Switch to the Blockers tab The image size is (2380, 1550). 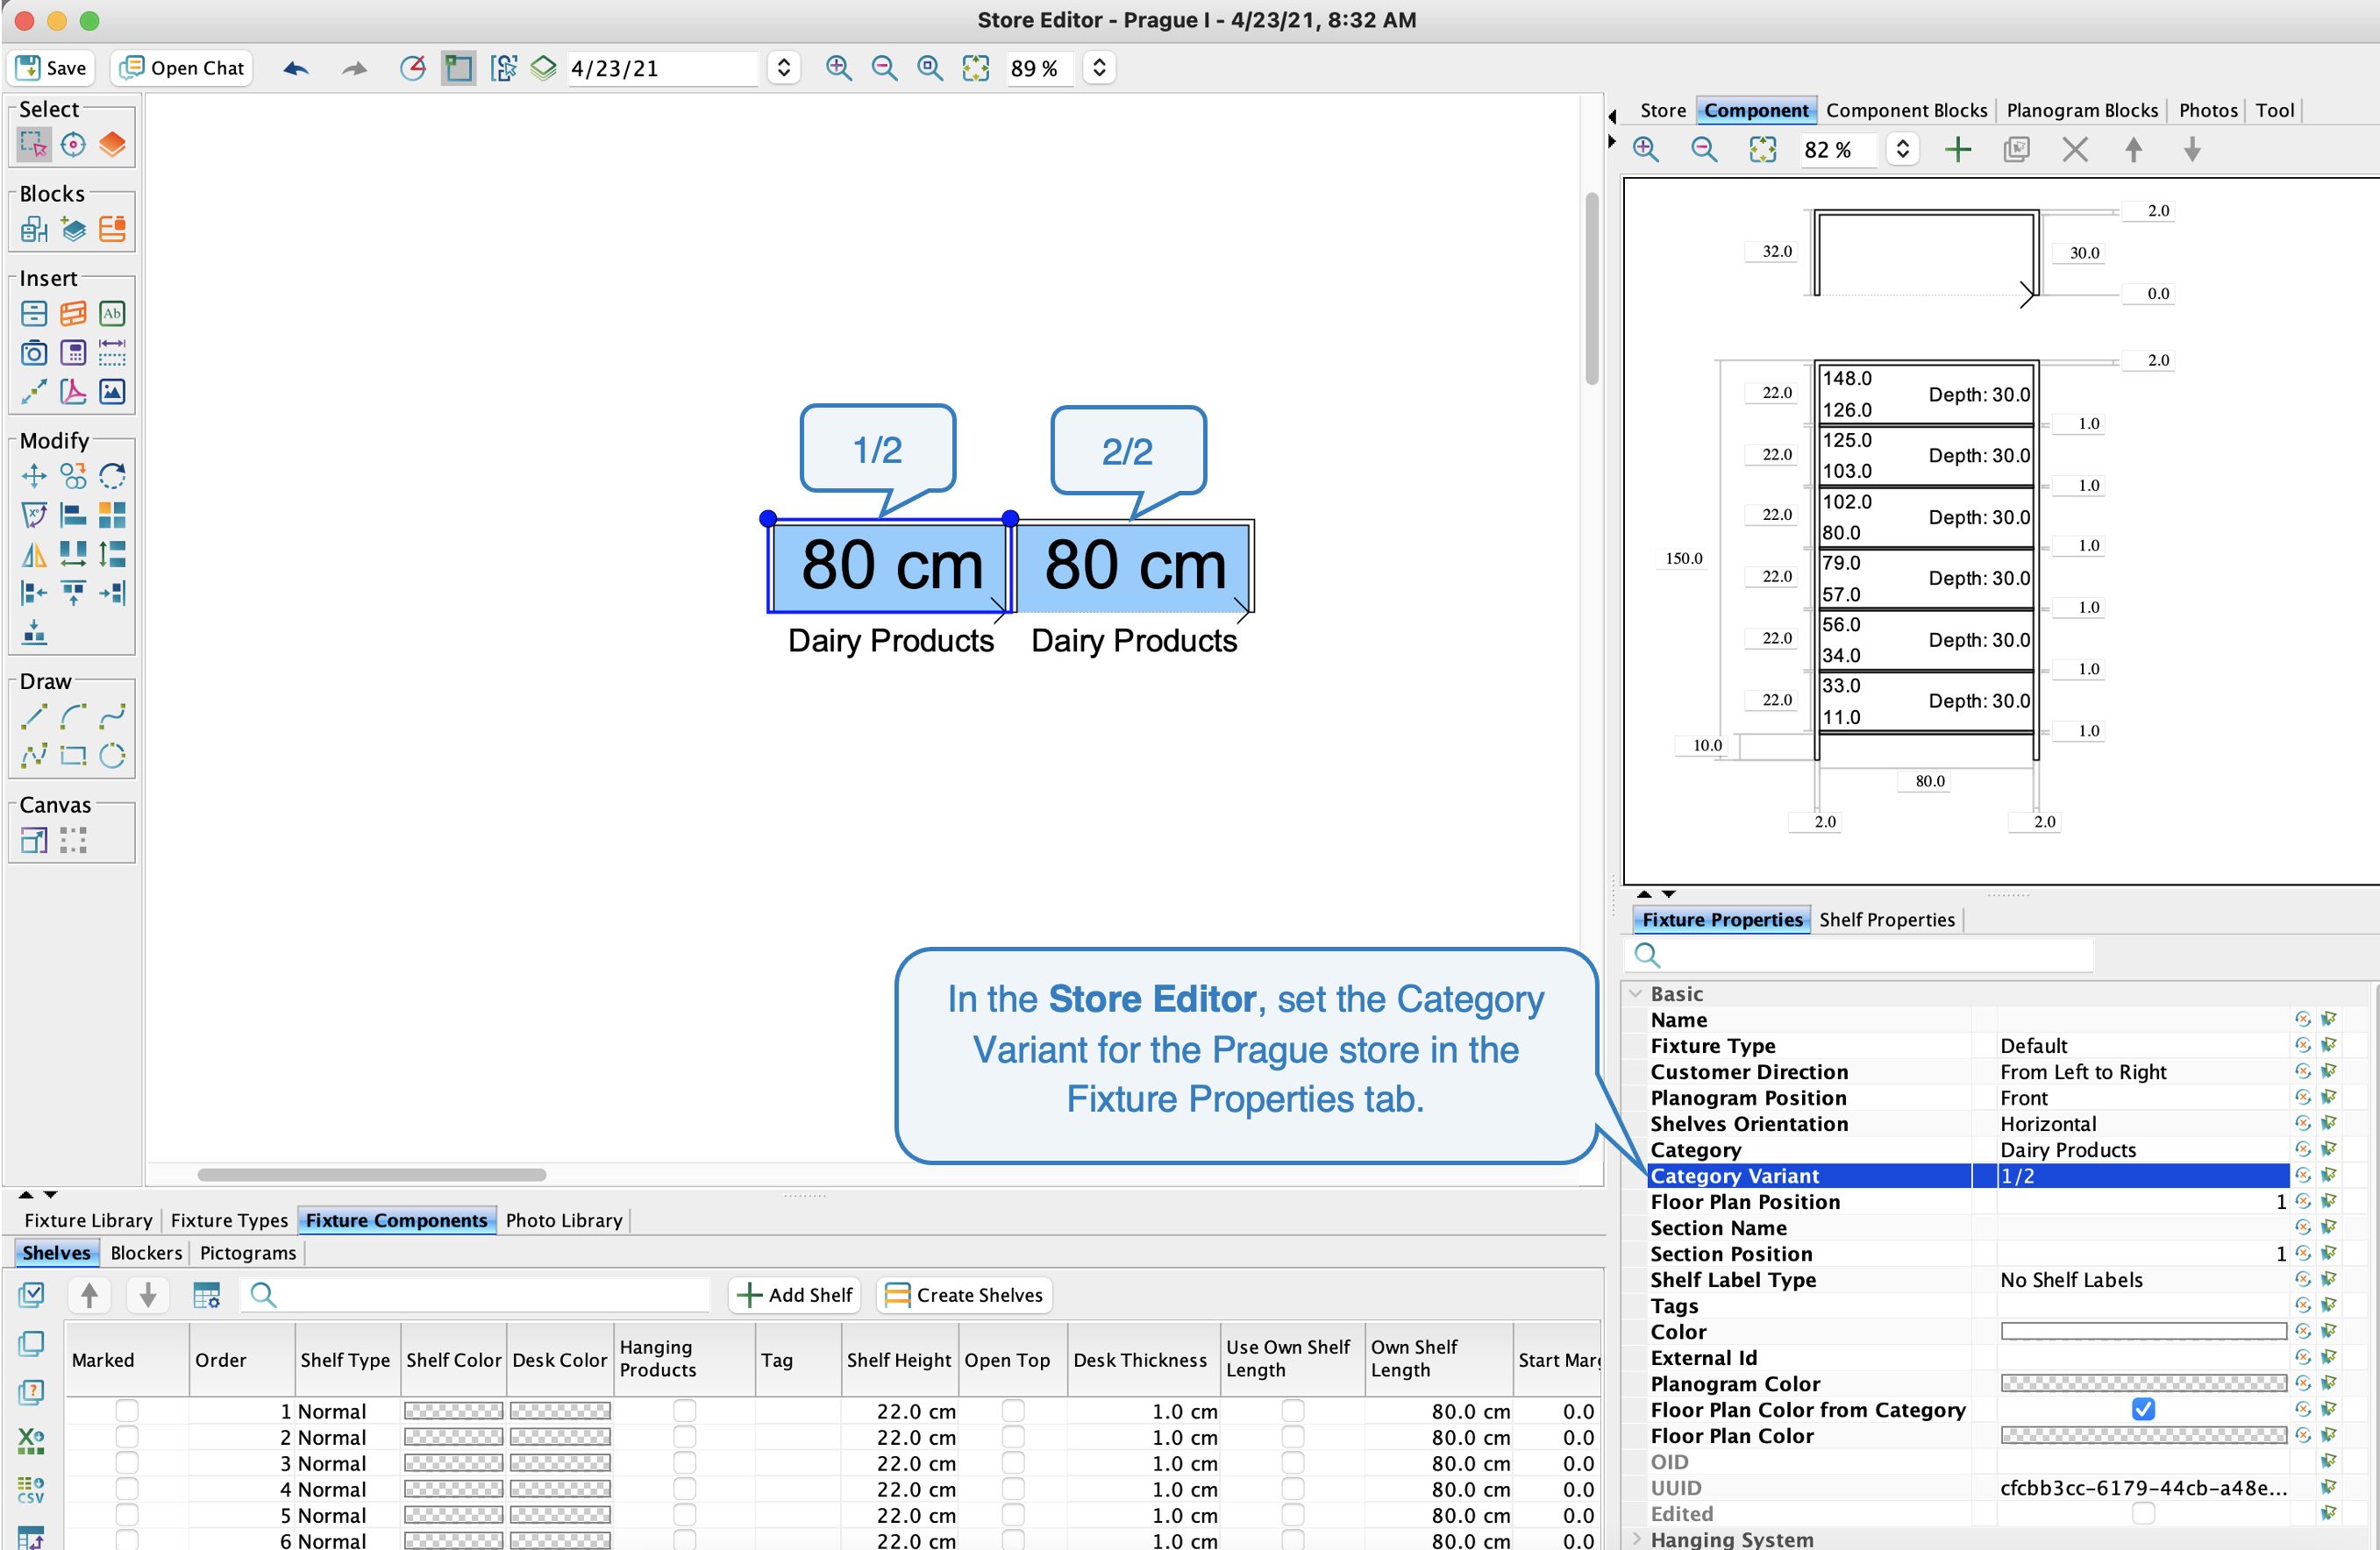pyautogui.click(x=146, y=1252)
